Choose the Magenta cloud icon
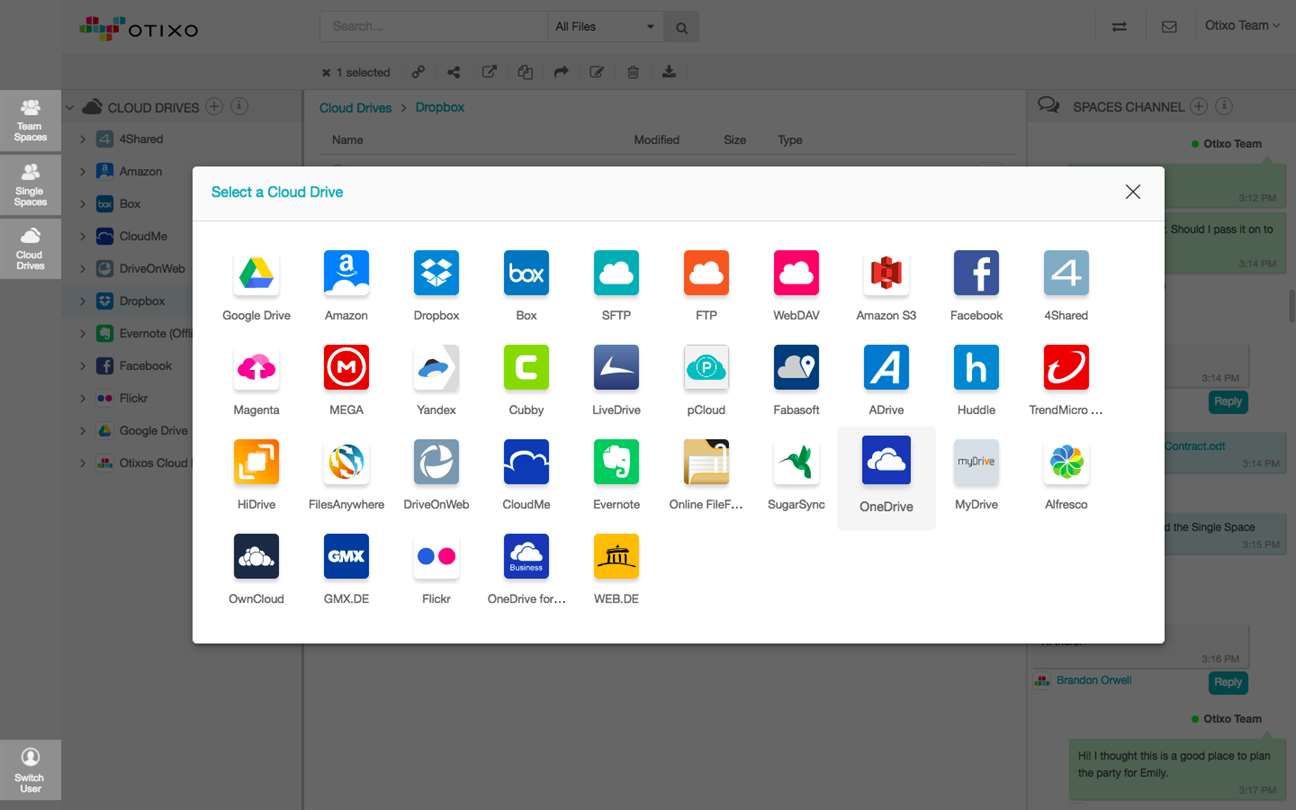 coord(256,367)
